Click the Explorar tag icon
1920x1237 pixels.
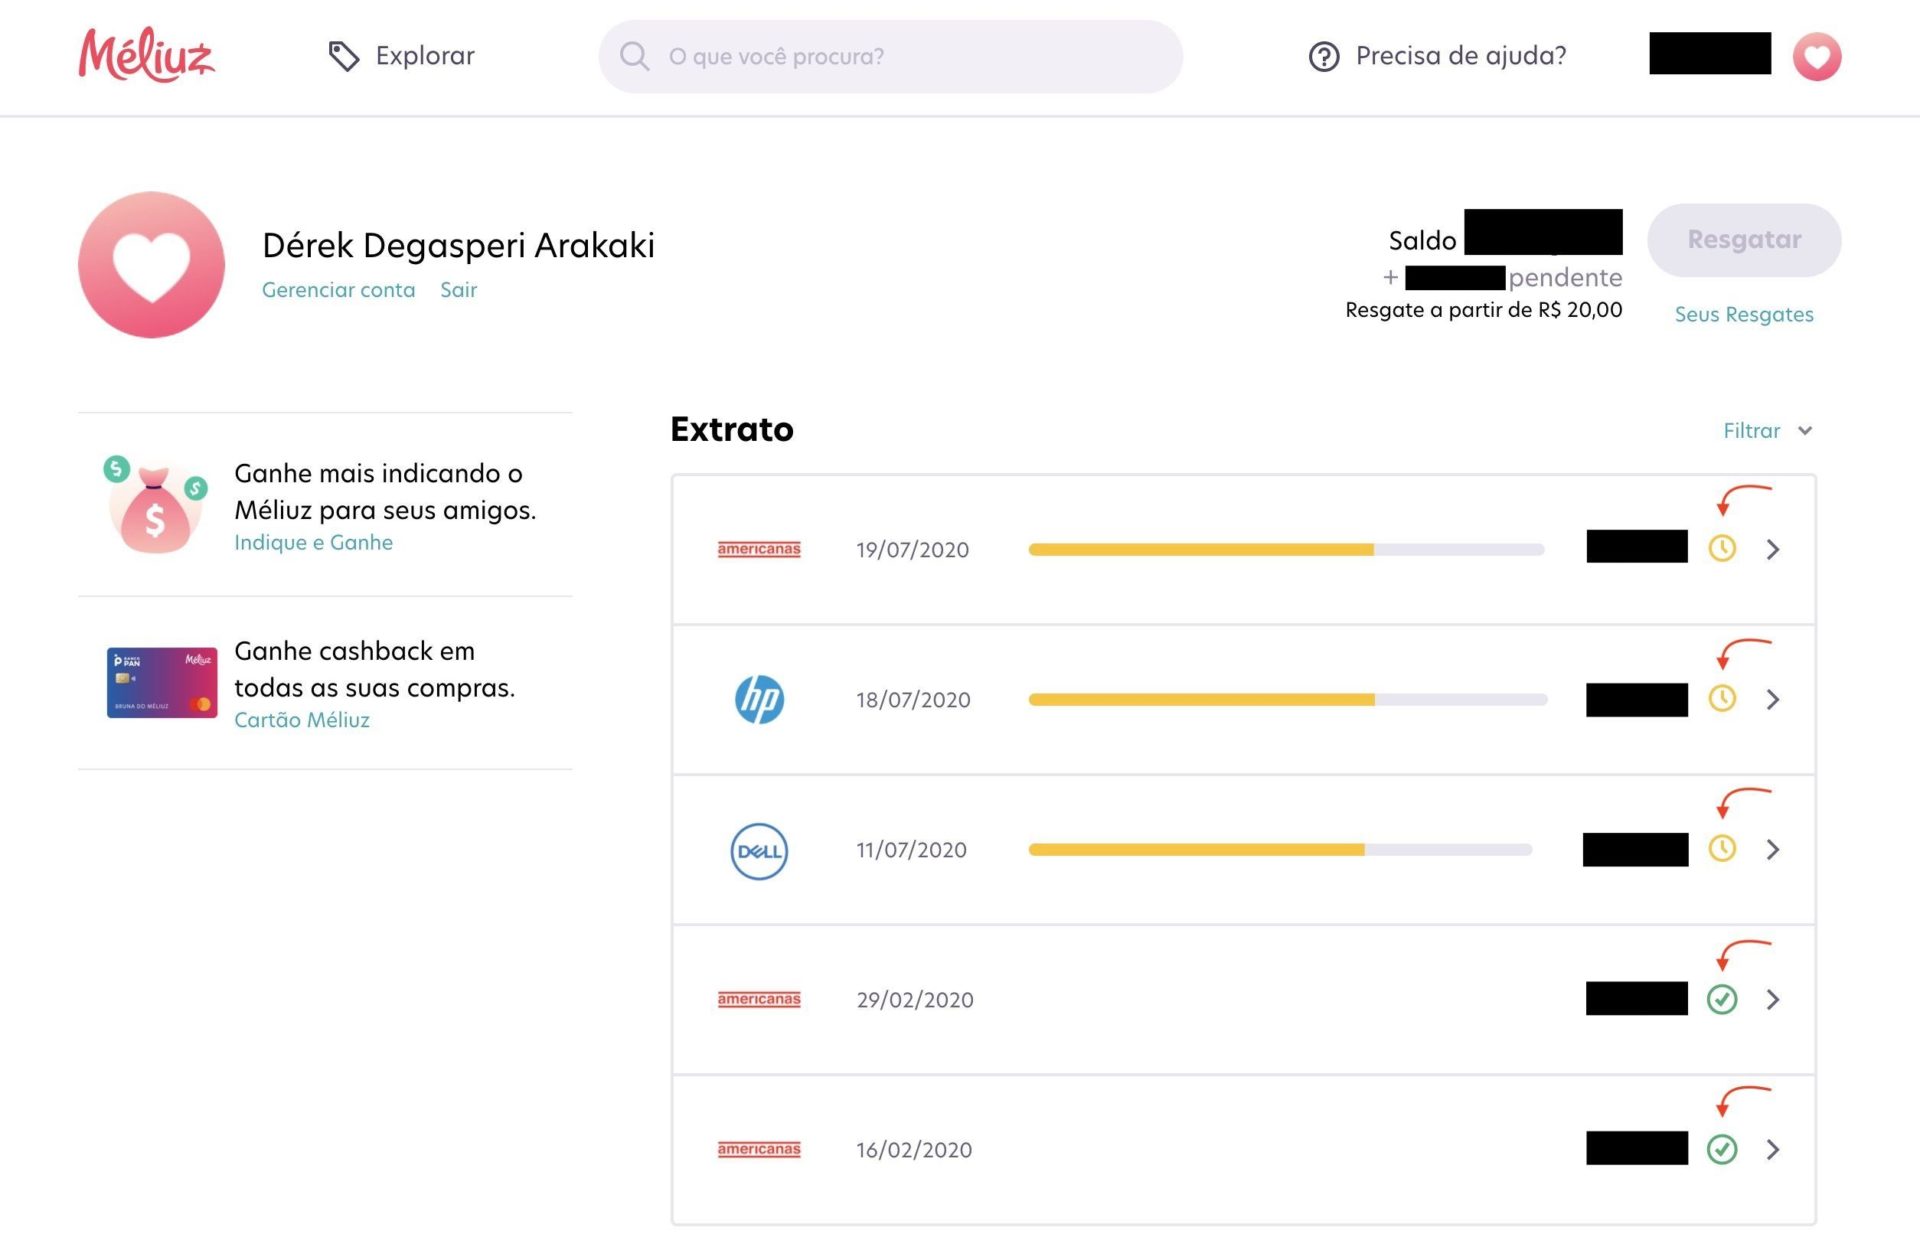pos(343,56)
